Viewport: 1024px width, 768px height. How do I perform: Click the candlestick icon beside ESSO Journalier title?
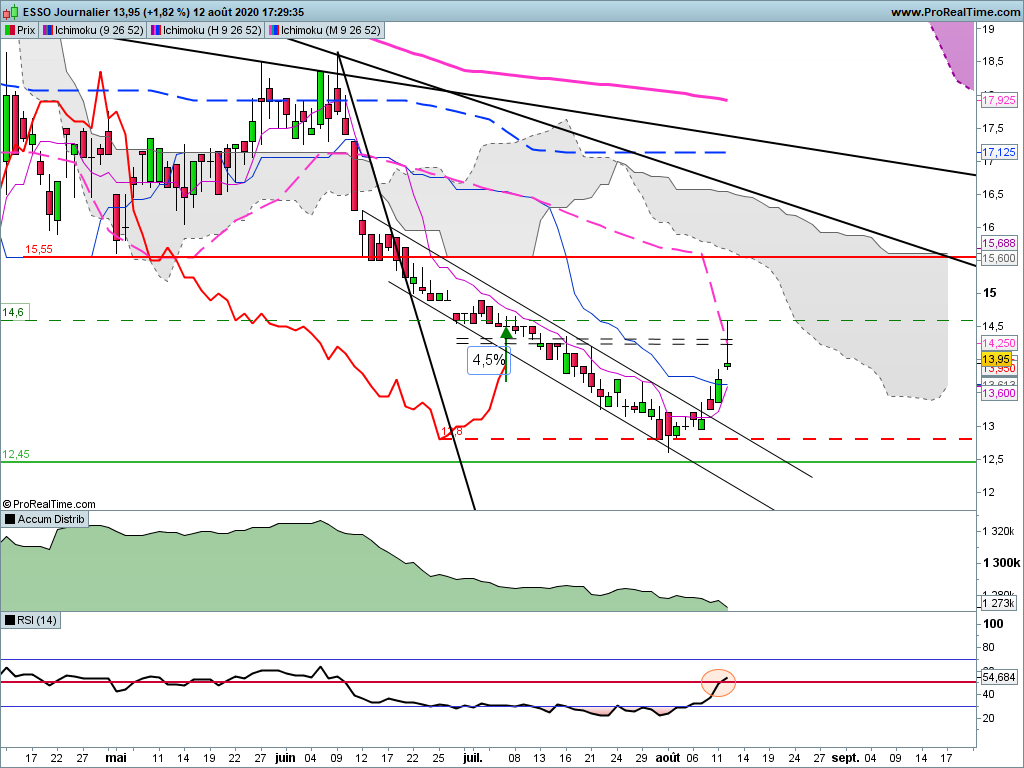point(11,12)
